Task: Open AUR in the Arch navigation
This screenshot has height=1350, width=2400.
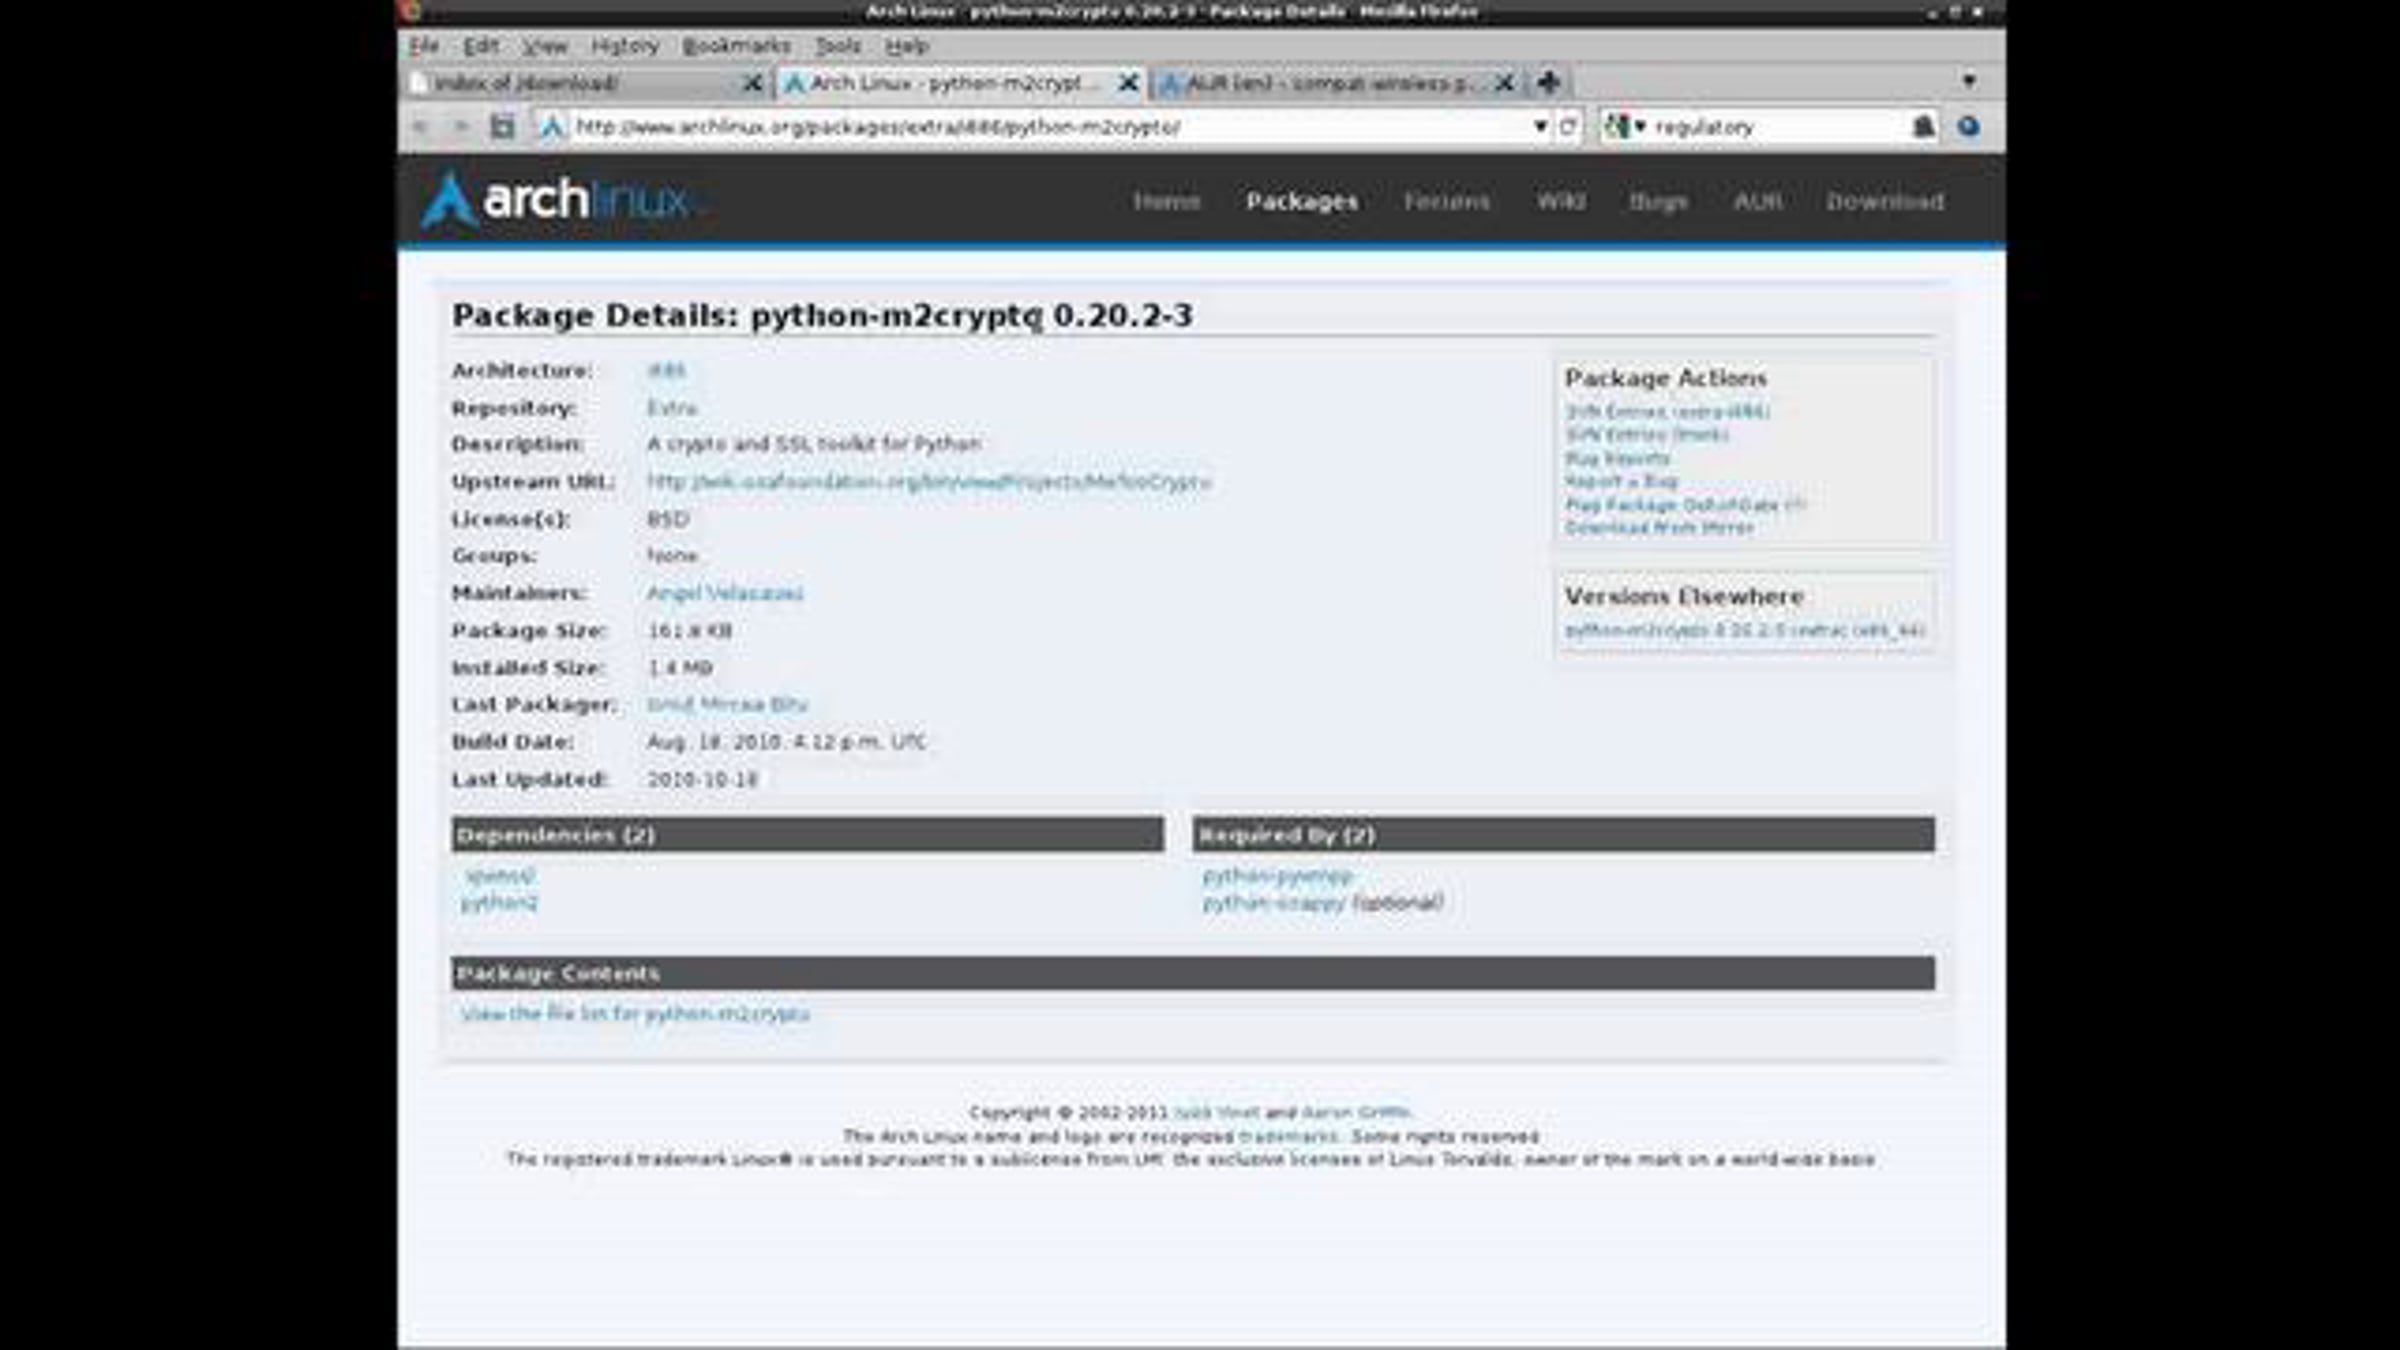Action: point(1757,201)
